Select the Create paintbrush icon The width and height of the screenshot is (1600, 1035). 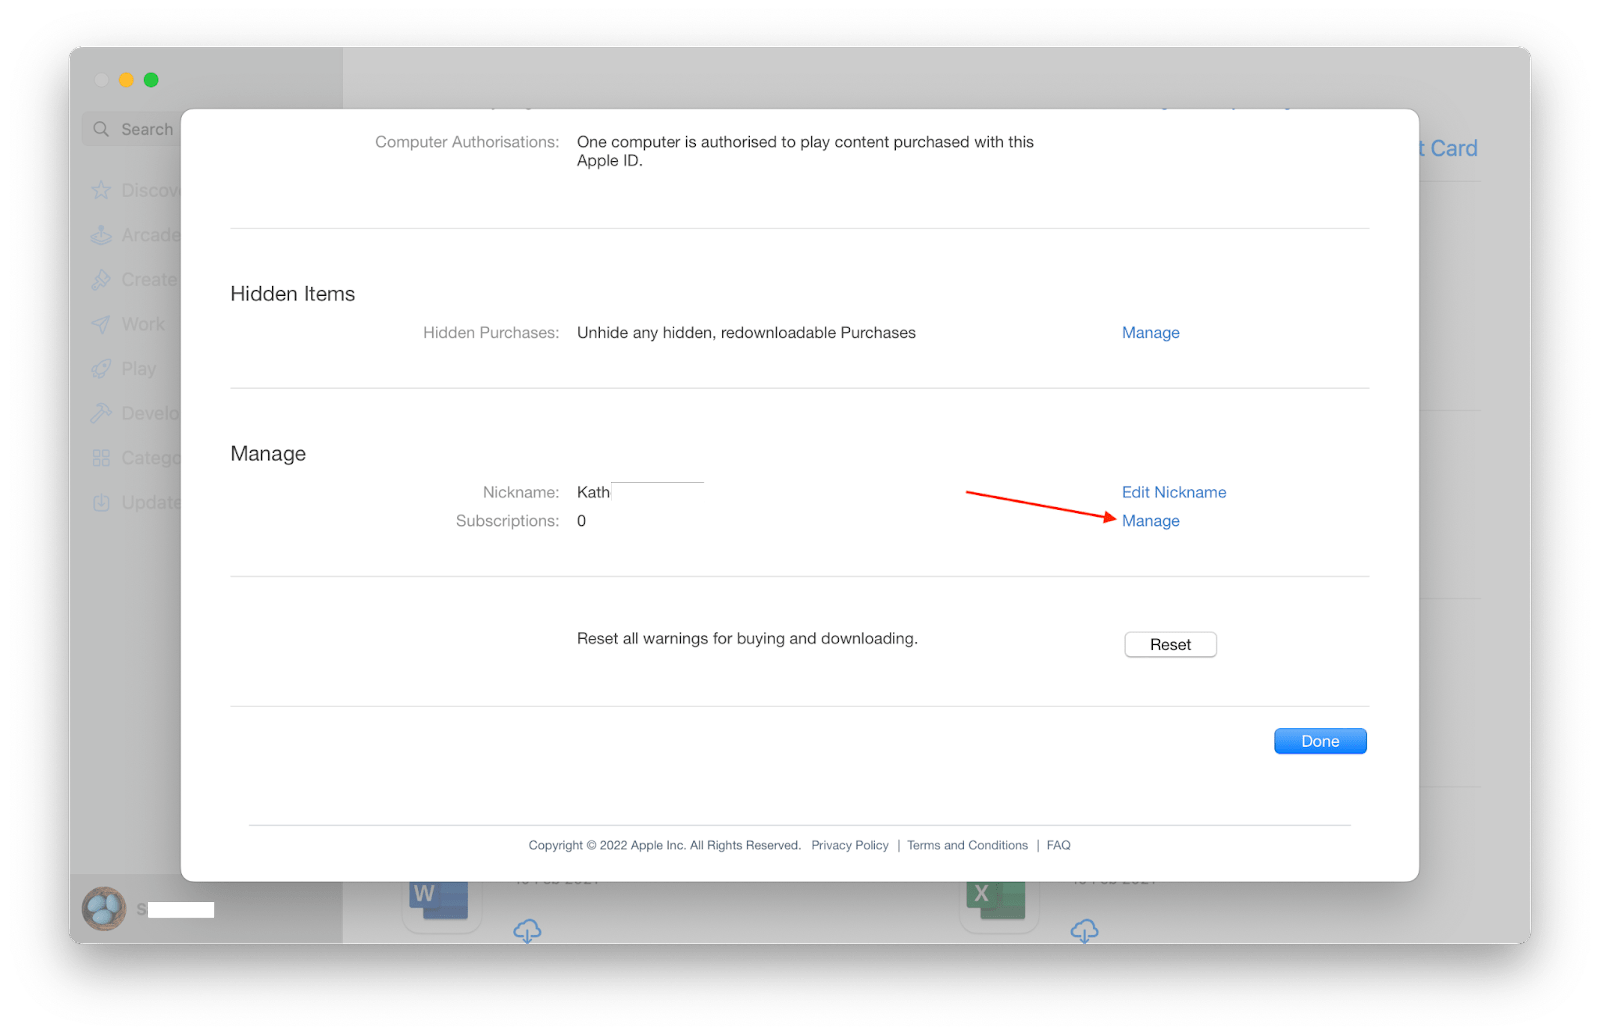(102, 279)
